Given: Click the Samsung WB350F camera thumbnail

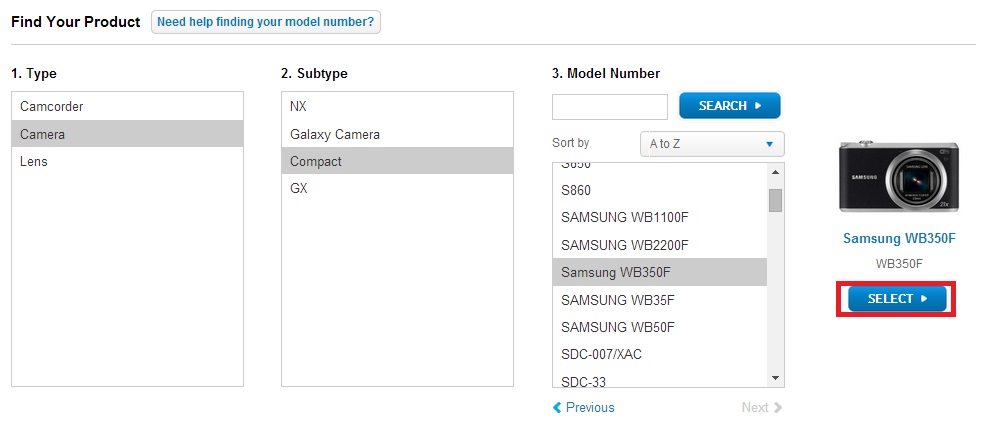Looking at the screenshot, I should click(x=899, y=177).
